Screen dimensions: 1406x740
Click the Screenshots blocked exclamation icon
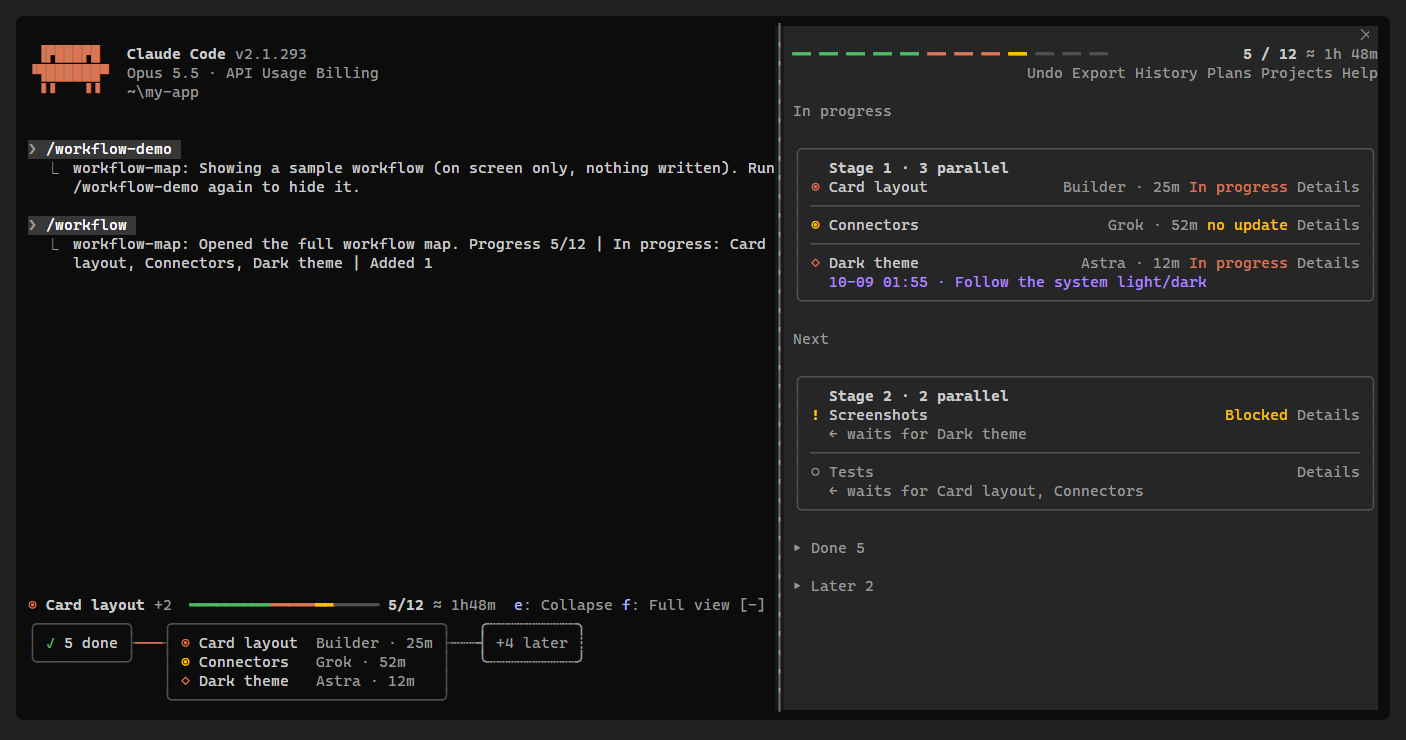pos(815,415)
